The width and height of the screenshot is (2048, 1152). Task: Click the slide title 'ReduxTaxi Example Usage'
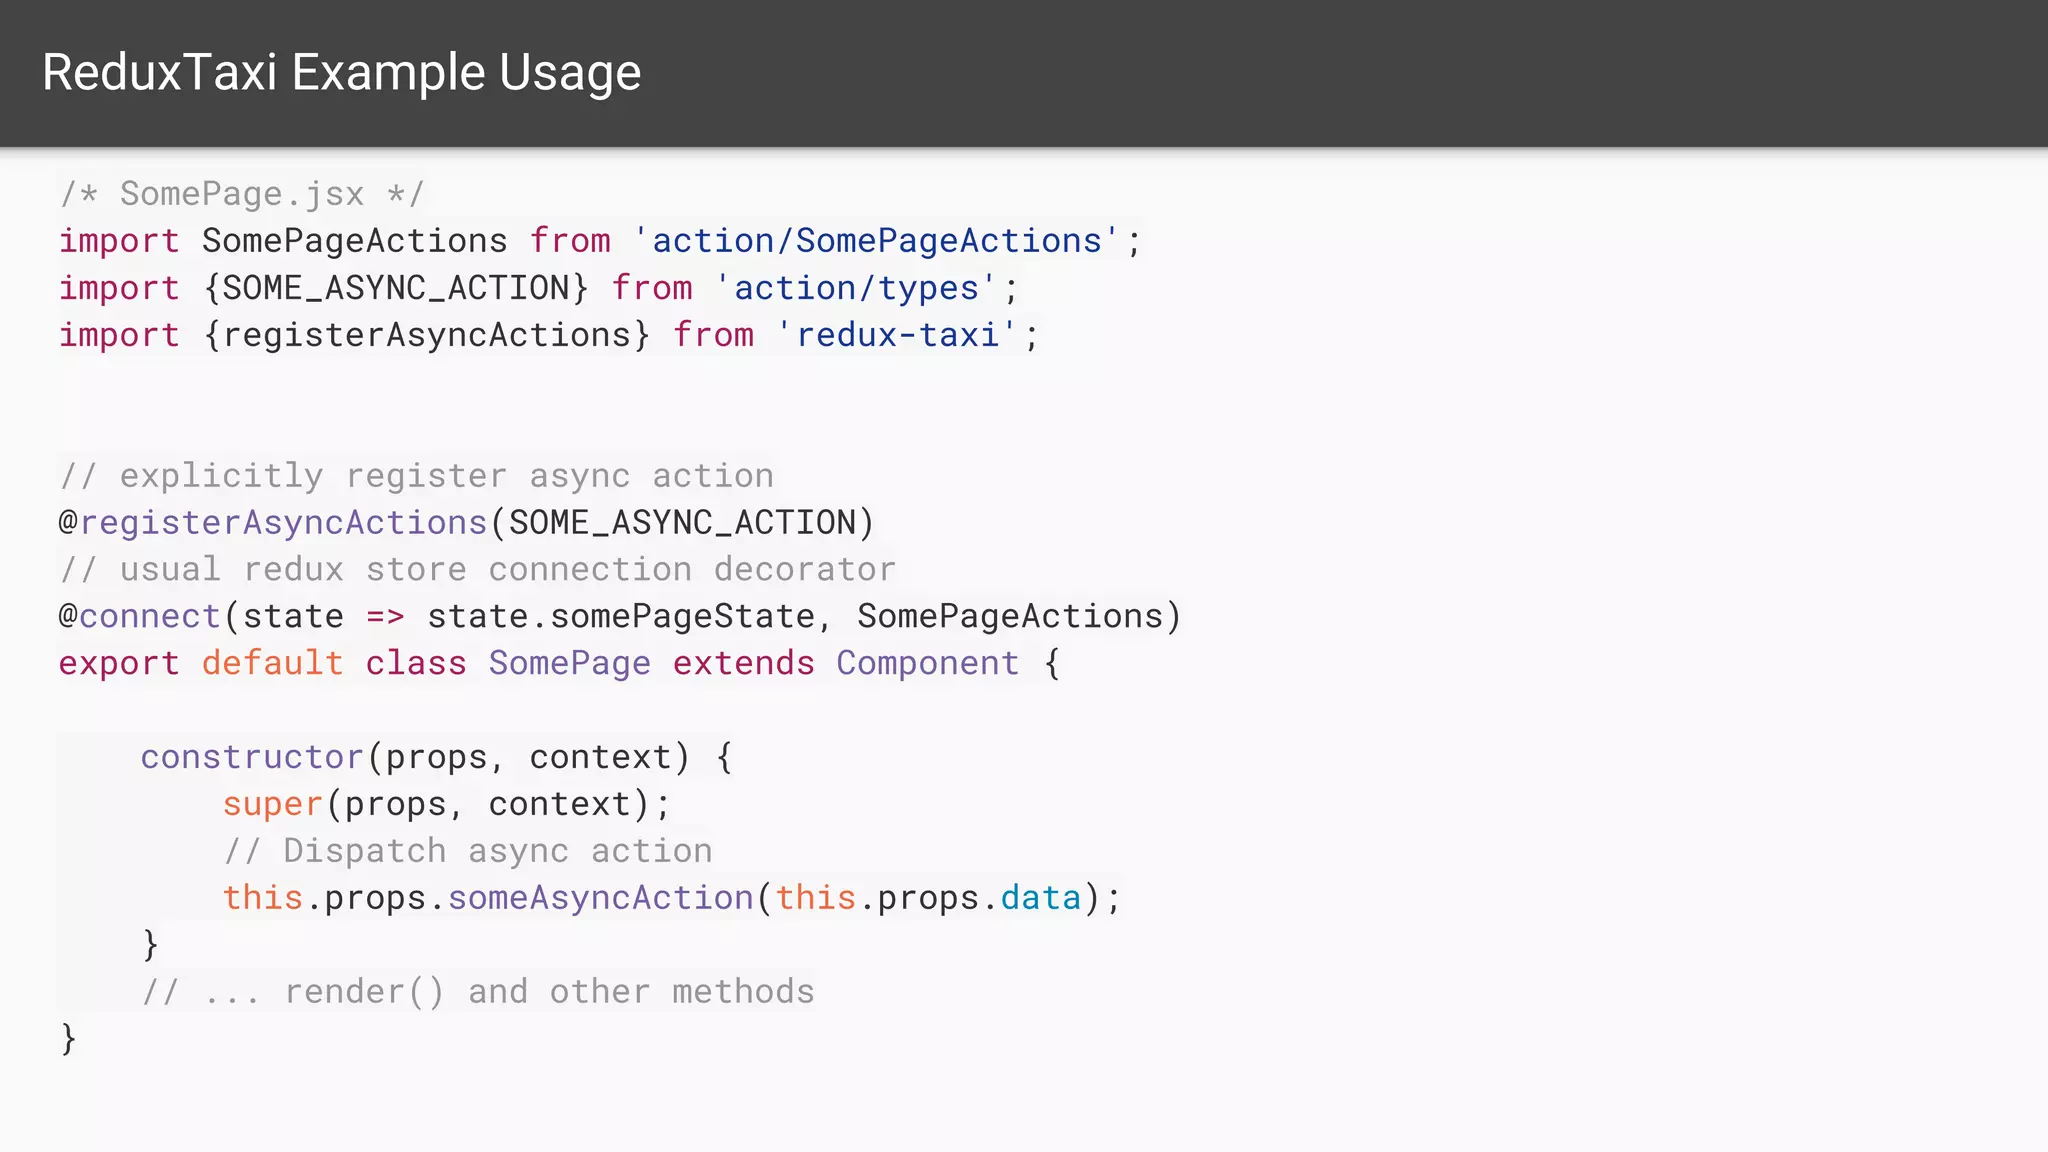pyautogui.click(x=342, y=73)
